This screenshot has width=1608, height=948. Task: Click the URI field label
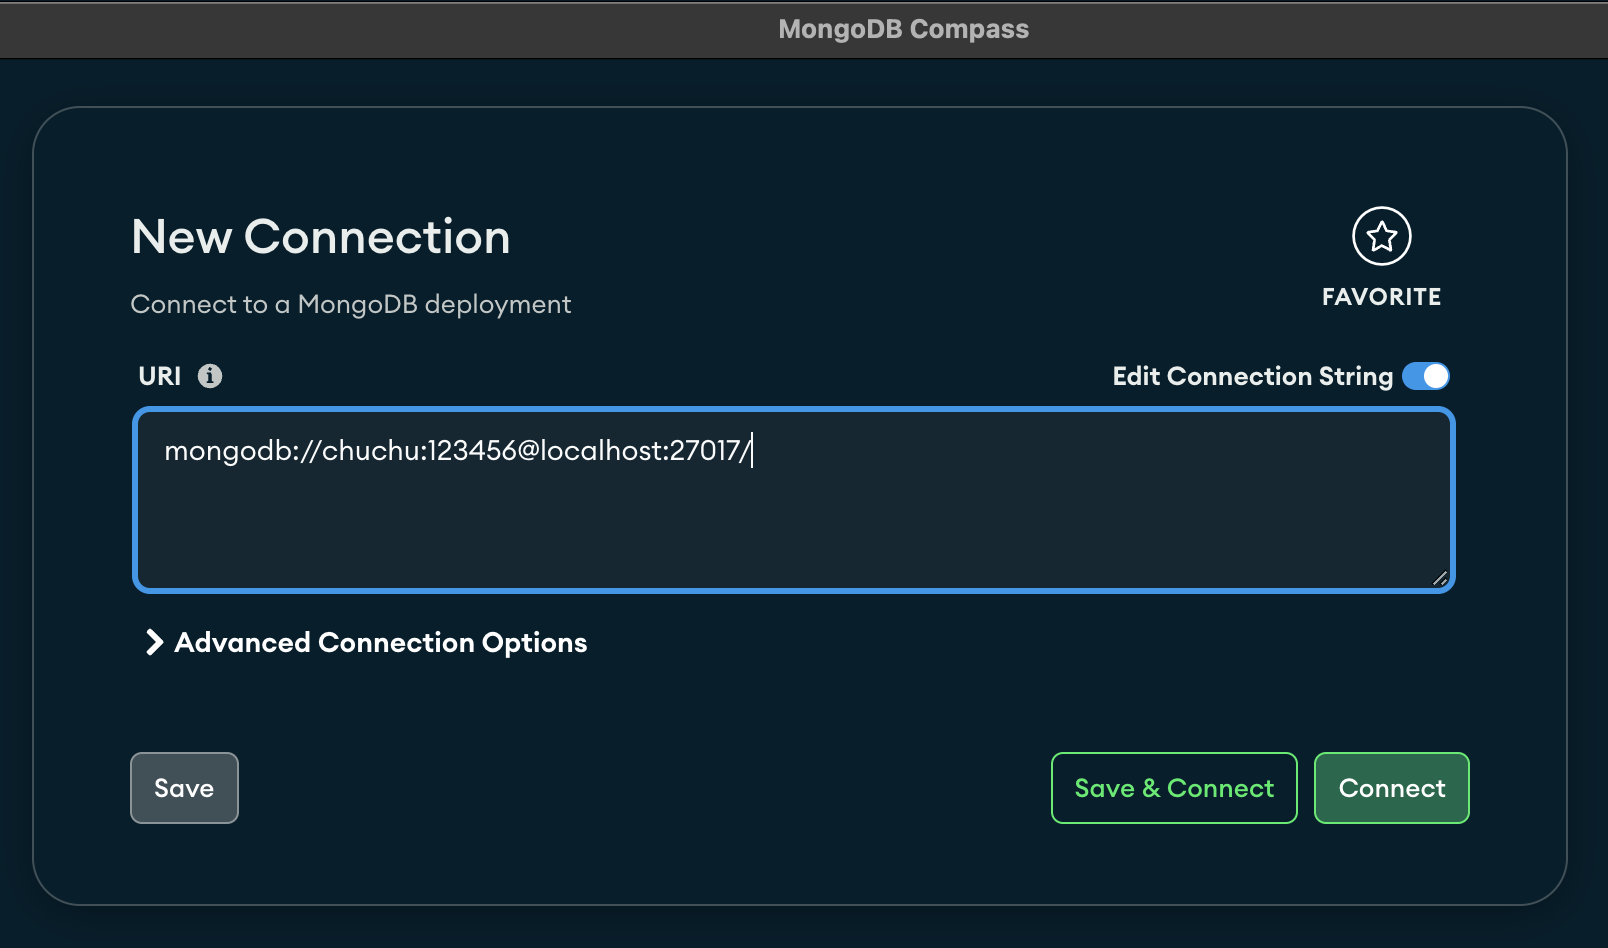(x=160, y=376)
